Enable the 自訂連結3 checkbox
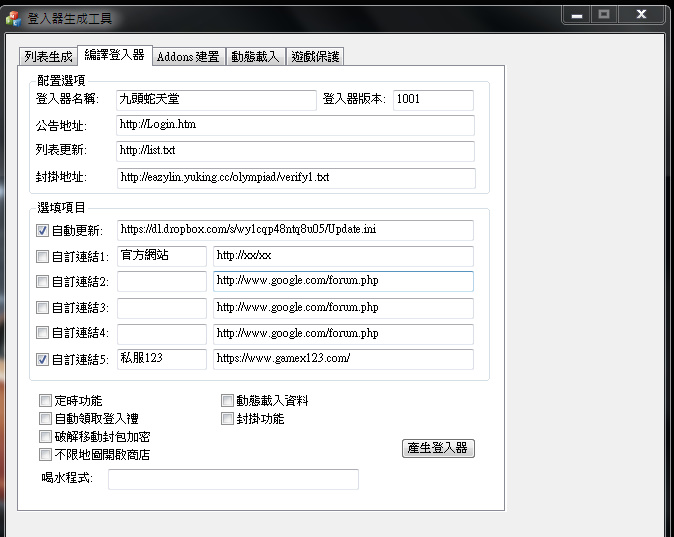Screen dimensions: 674x537 tap(42, 307)
